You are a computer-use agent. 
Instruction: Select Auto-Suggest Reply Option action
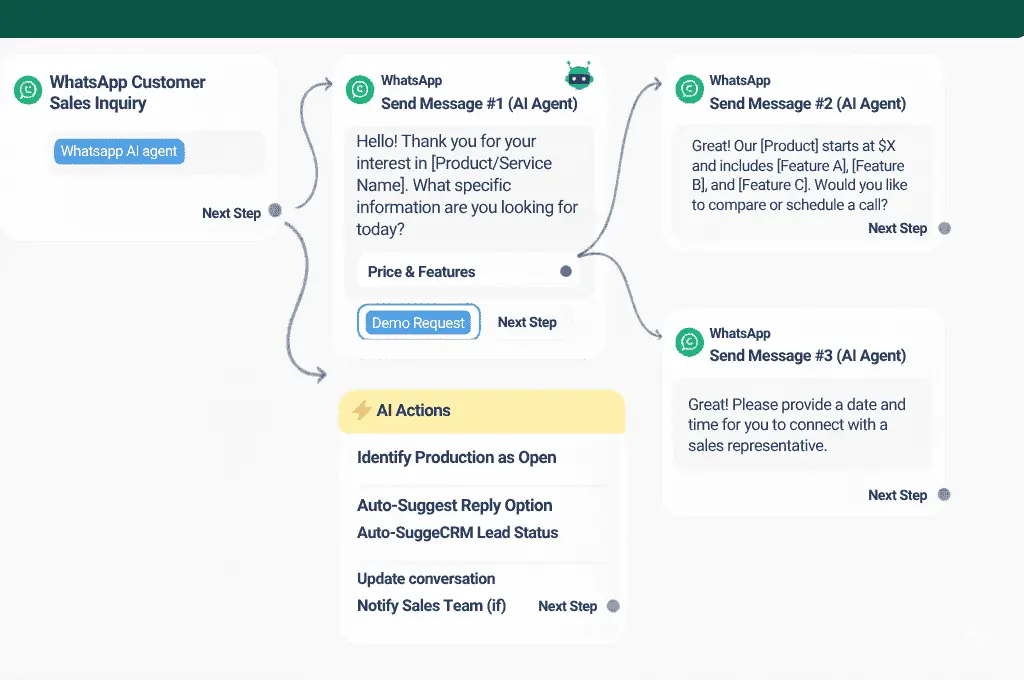pos(455,505)
